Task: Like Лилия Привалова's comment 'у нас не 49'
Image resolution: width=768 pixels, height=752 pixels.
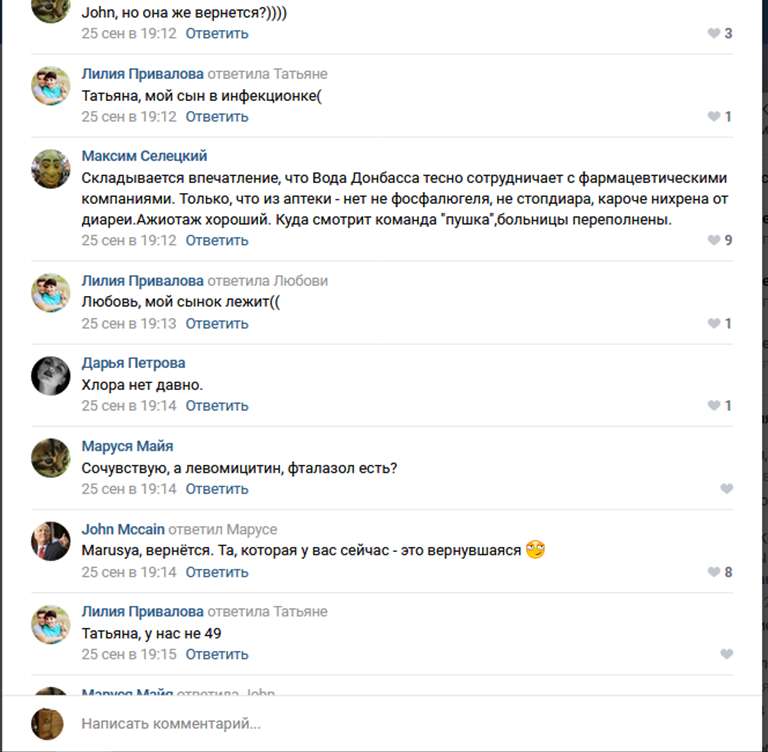Action: click(726, 654)
